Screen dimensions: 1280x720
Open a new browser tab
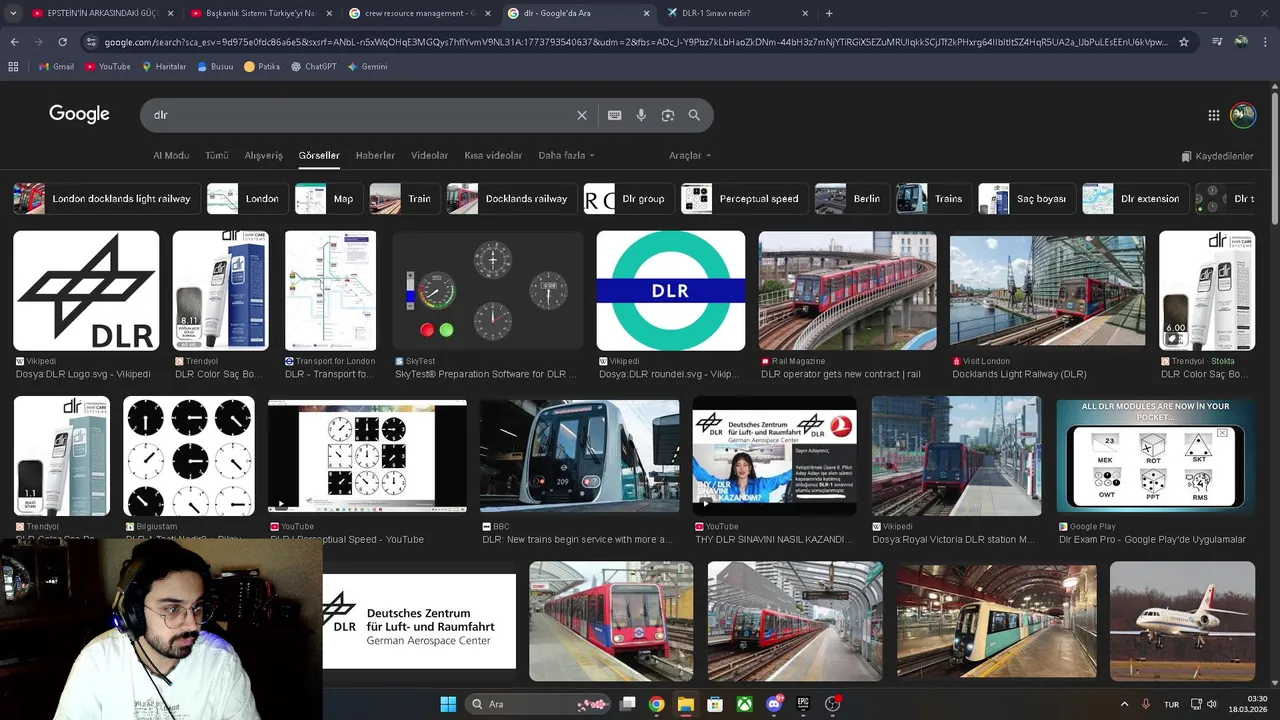[x=829, y=13]
